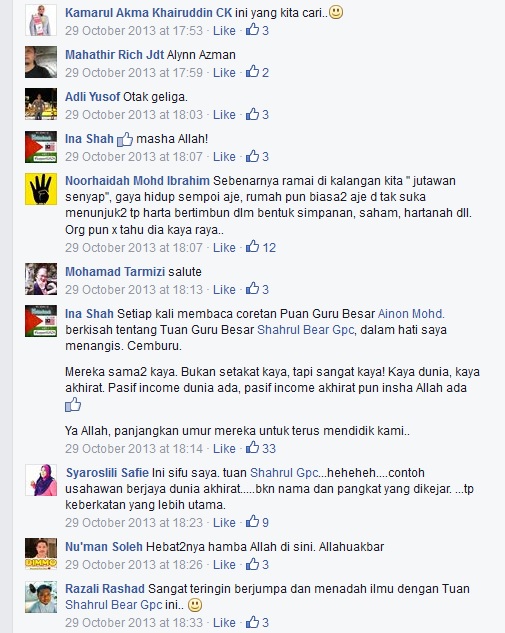
Task: Open Syaroslili Safie's profile picture
Action: point(41,480)
